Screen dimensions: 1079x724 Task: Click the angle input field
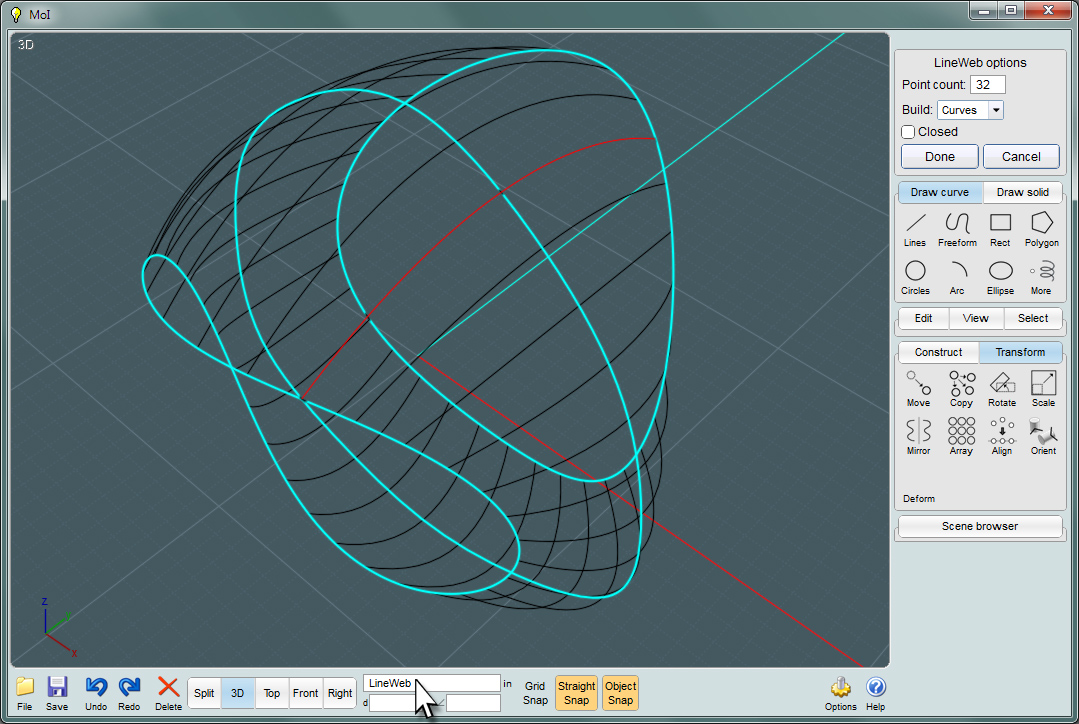[473, 703]
